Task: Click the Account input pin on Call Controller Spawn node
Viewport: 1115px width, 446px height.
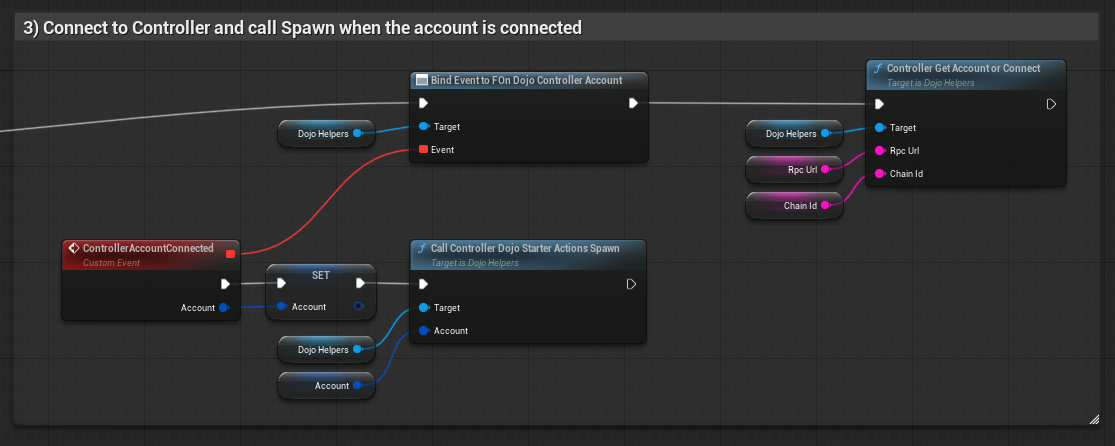Action: tap(423, 331)
